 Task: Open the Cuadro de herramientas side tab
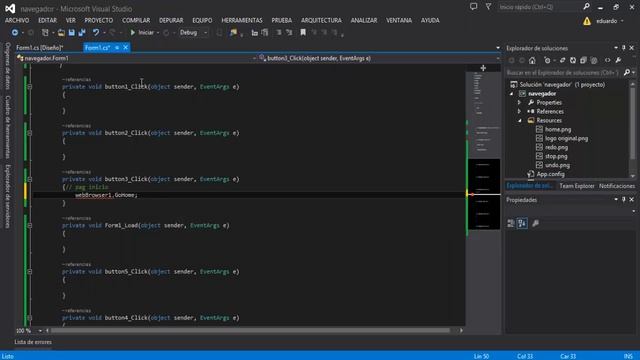tap(7, 127)
